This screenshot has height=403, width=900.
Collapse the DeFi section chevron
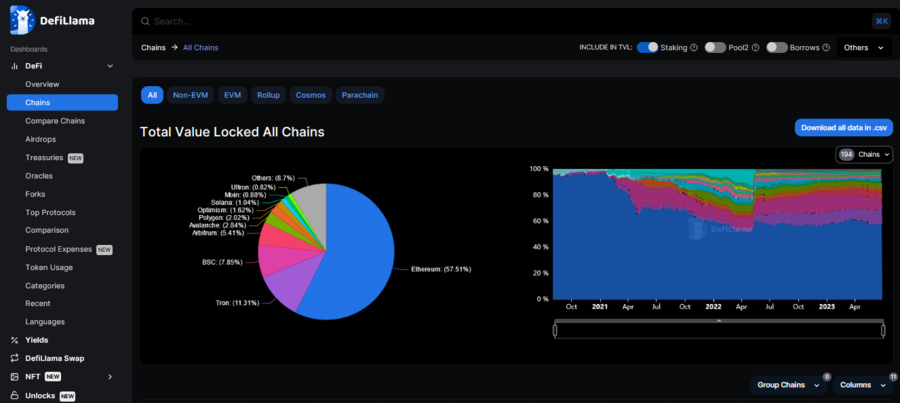point(110,66)
